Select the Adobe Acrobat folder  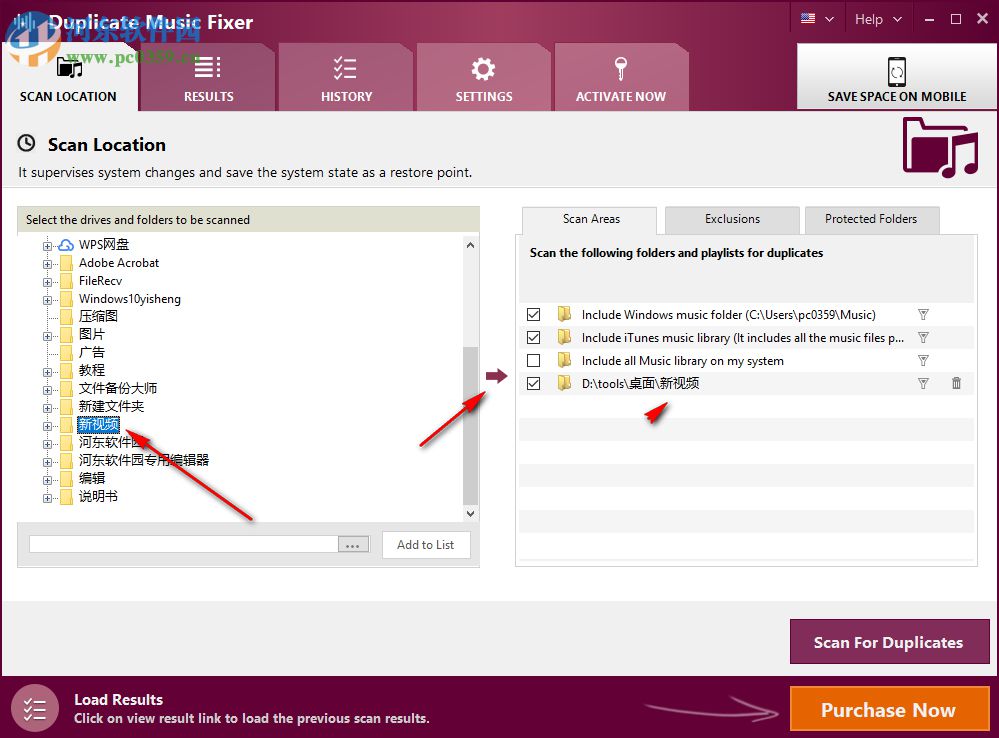click(119, 263)
